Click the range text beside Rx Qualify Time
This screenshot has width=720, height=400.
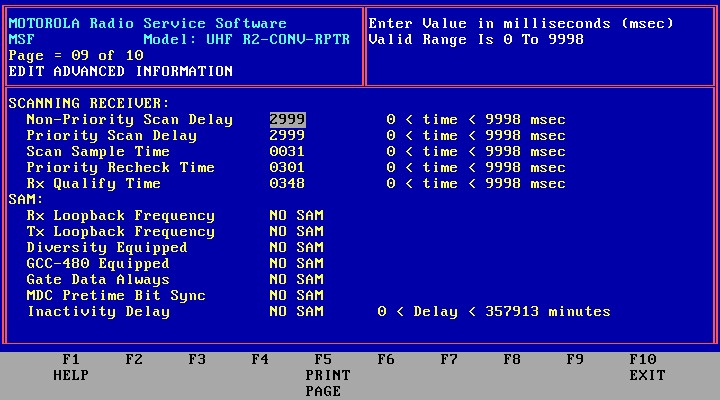pyautogui.click(x=476, y=184)
